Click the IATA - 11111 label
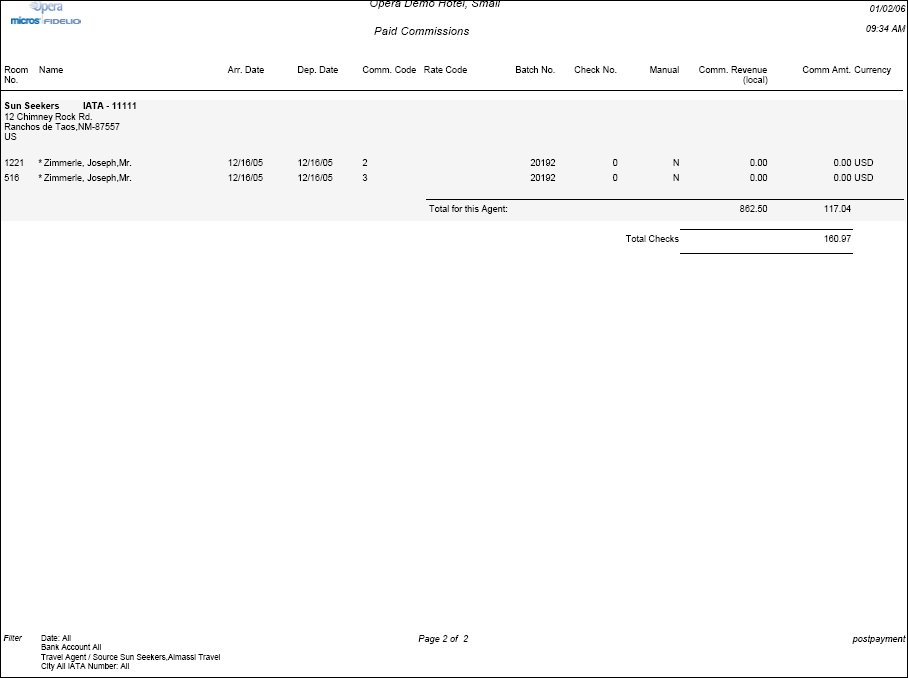This screenshot has height=678, width=908. 109,106
